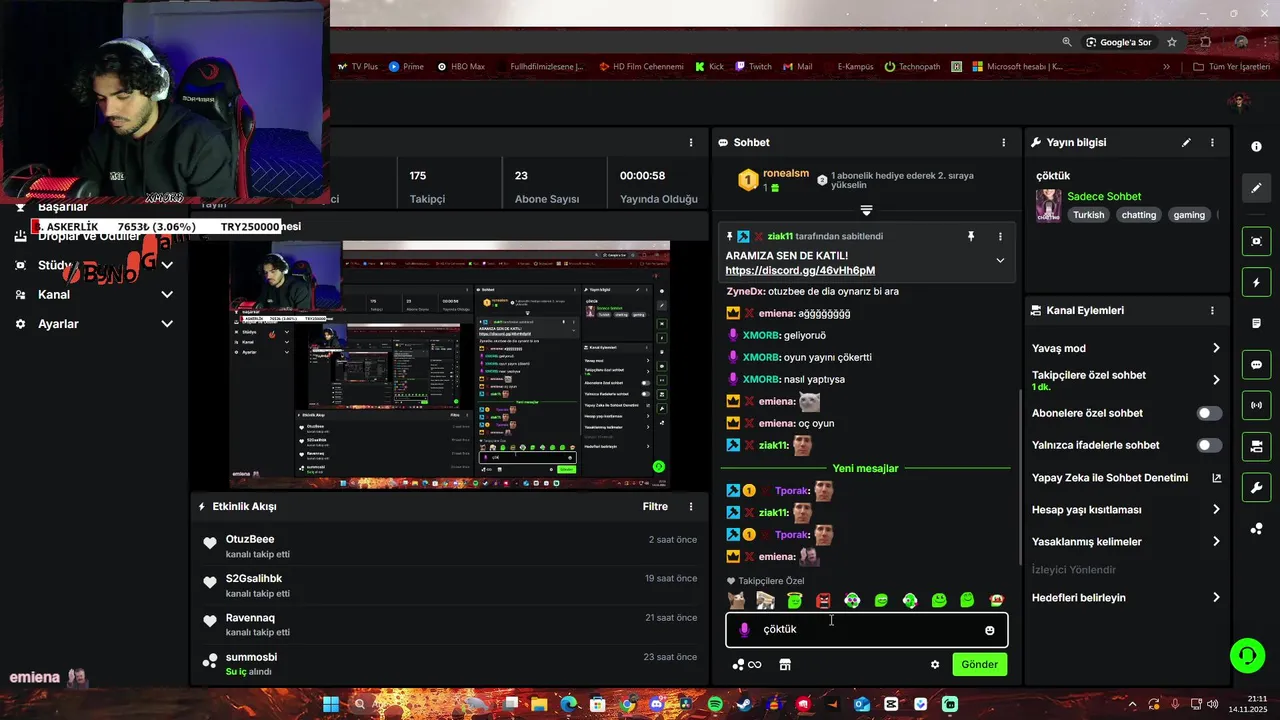Open the Kanal Eylemleri three-dot menu
This screenshot has height=720, width=1280.
point(1212,311)
